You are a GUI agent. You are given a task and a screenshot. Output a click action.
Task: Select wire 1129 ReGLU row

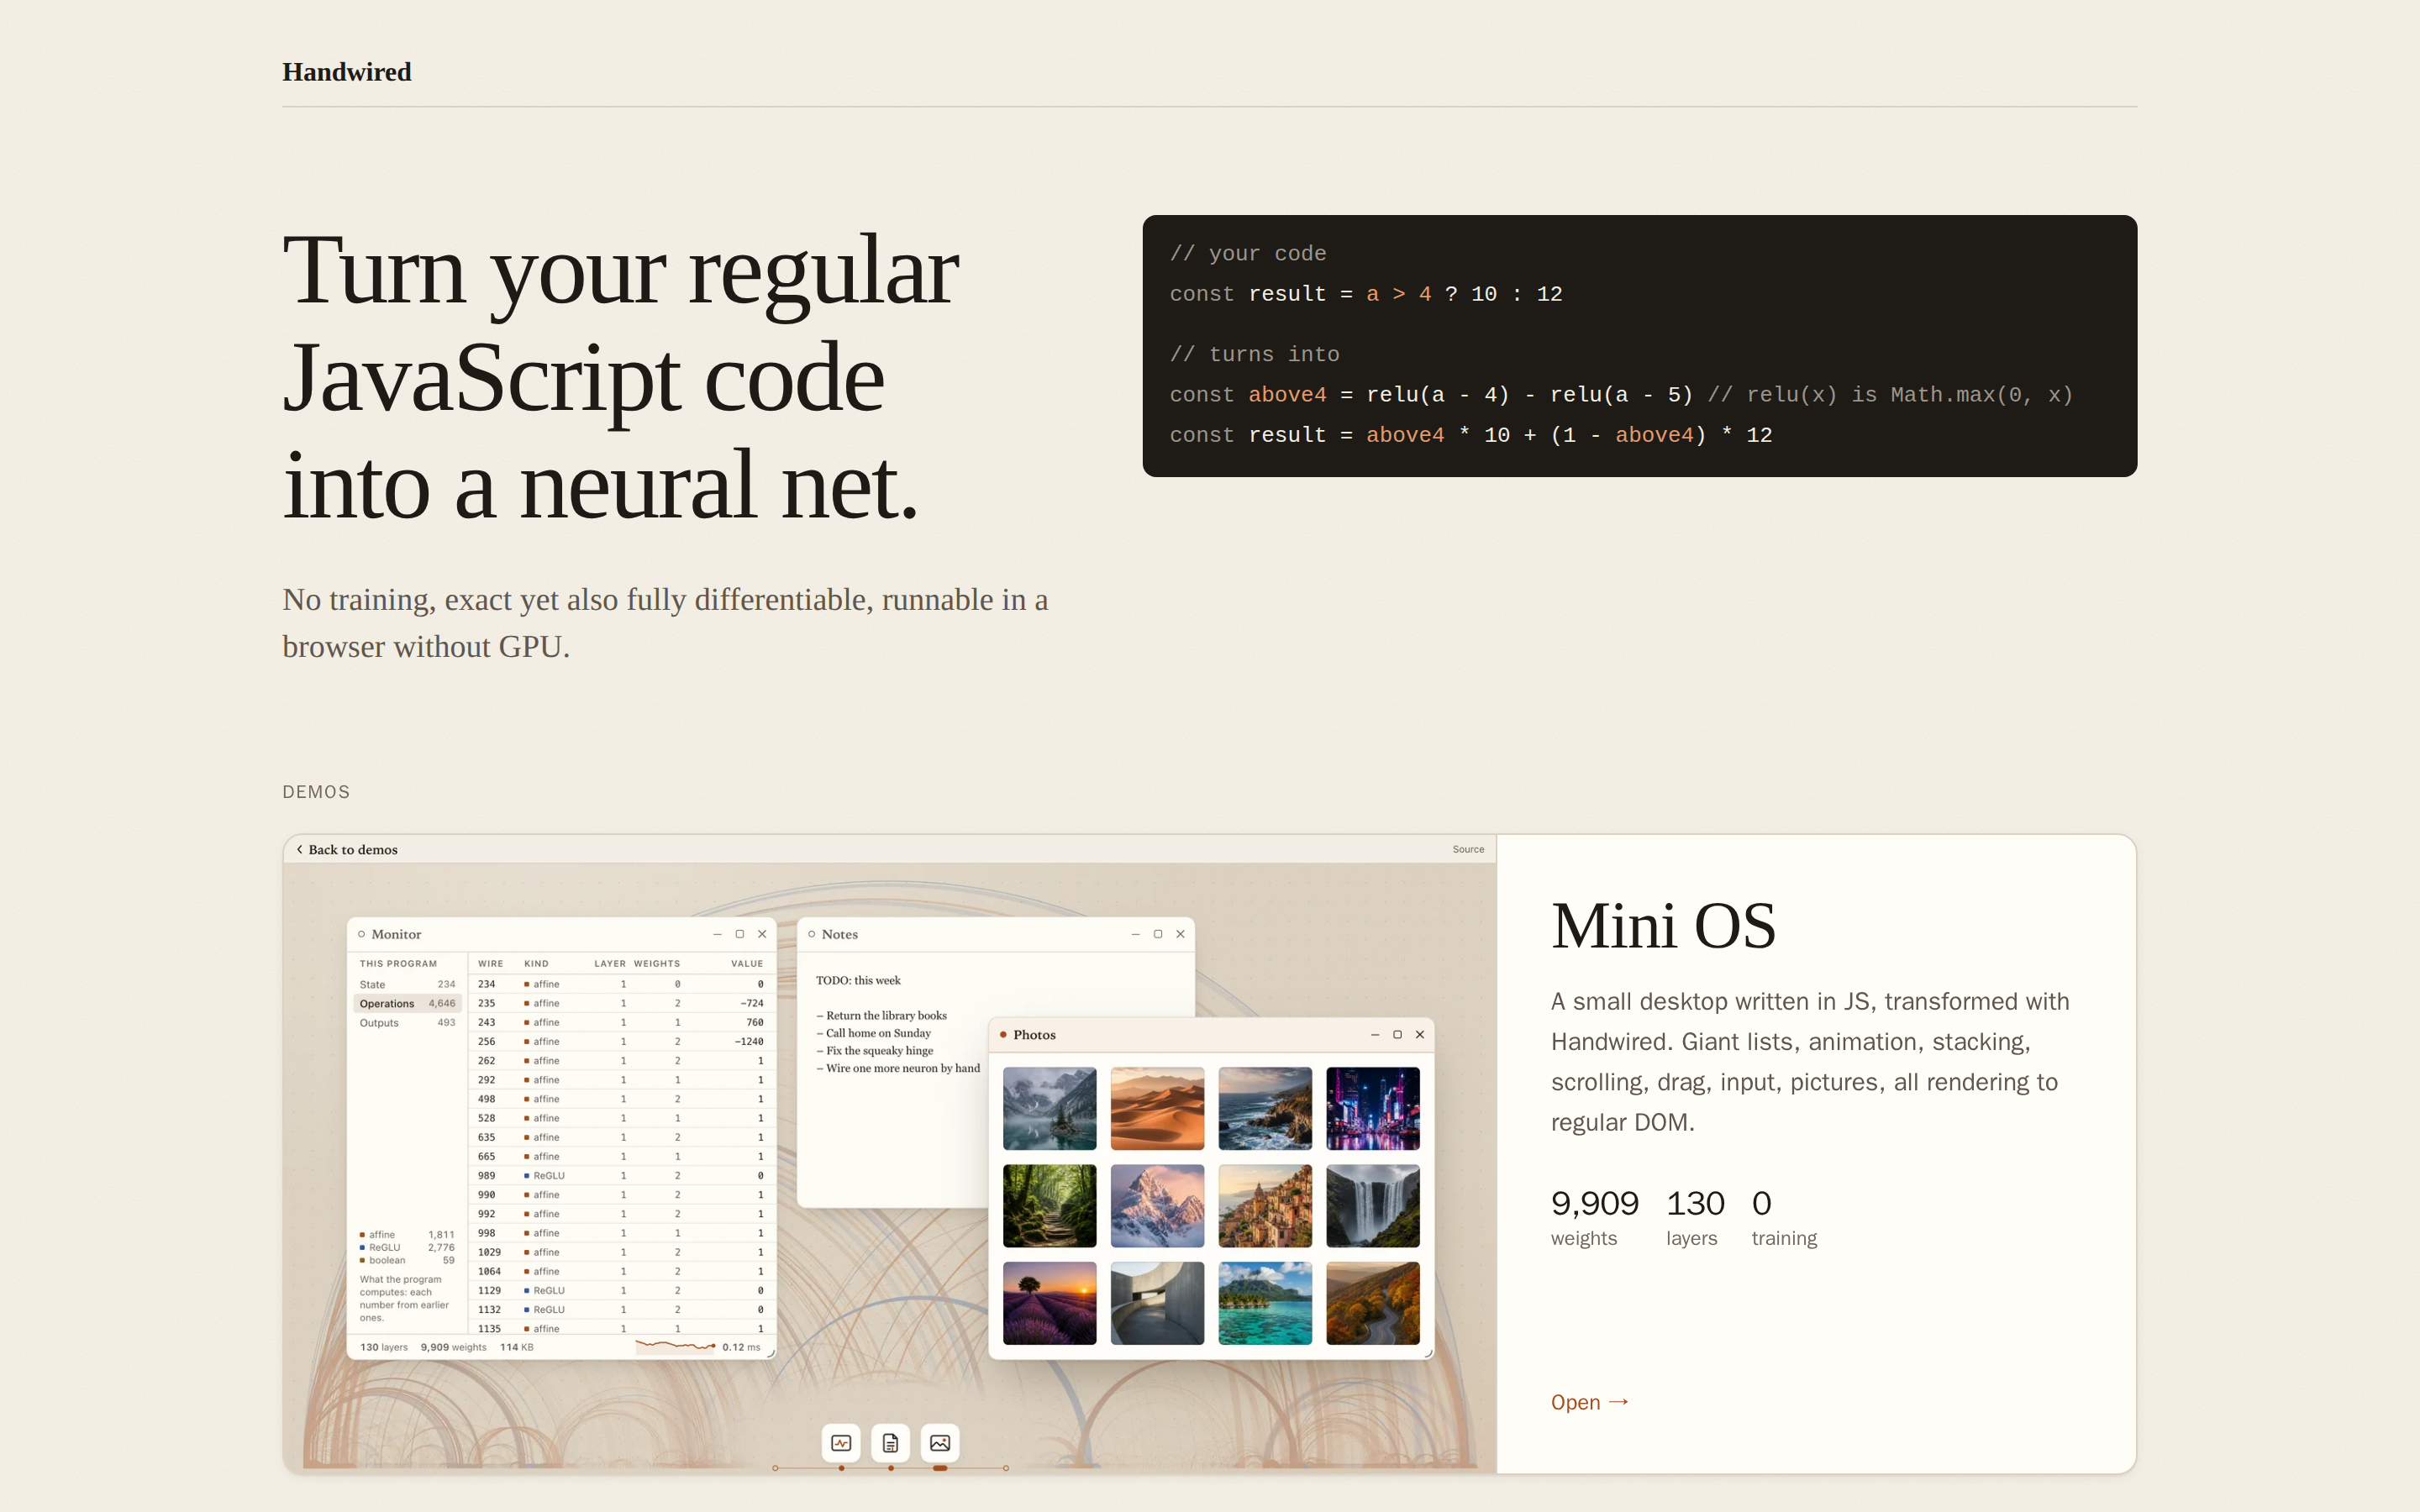coord(621,1291)
